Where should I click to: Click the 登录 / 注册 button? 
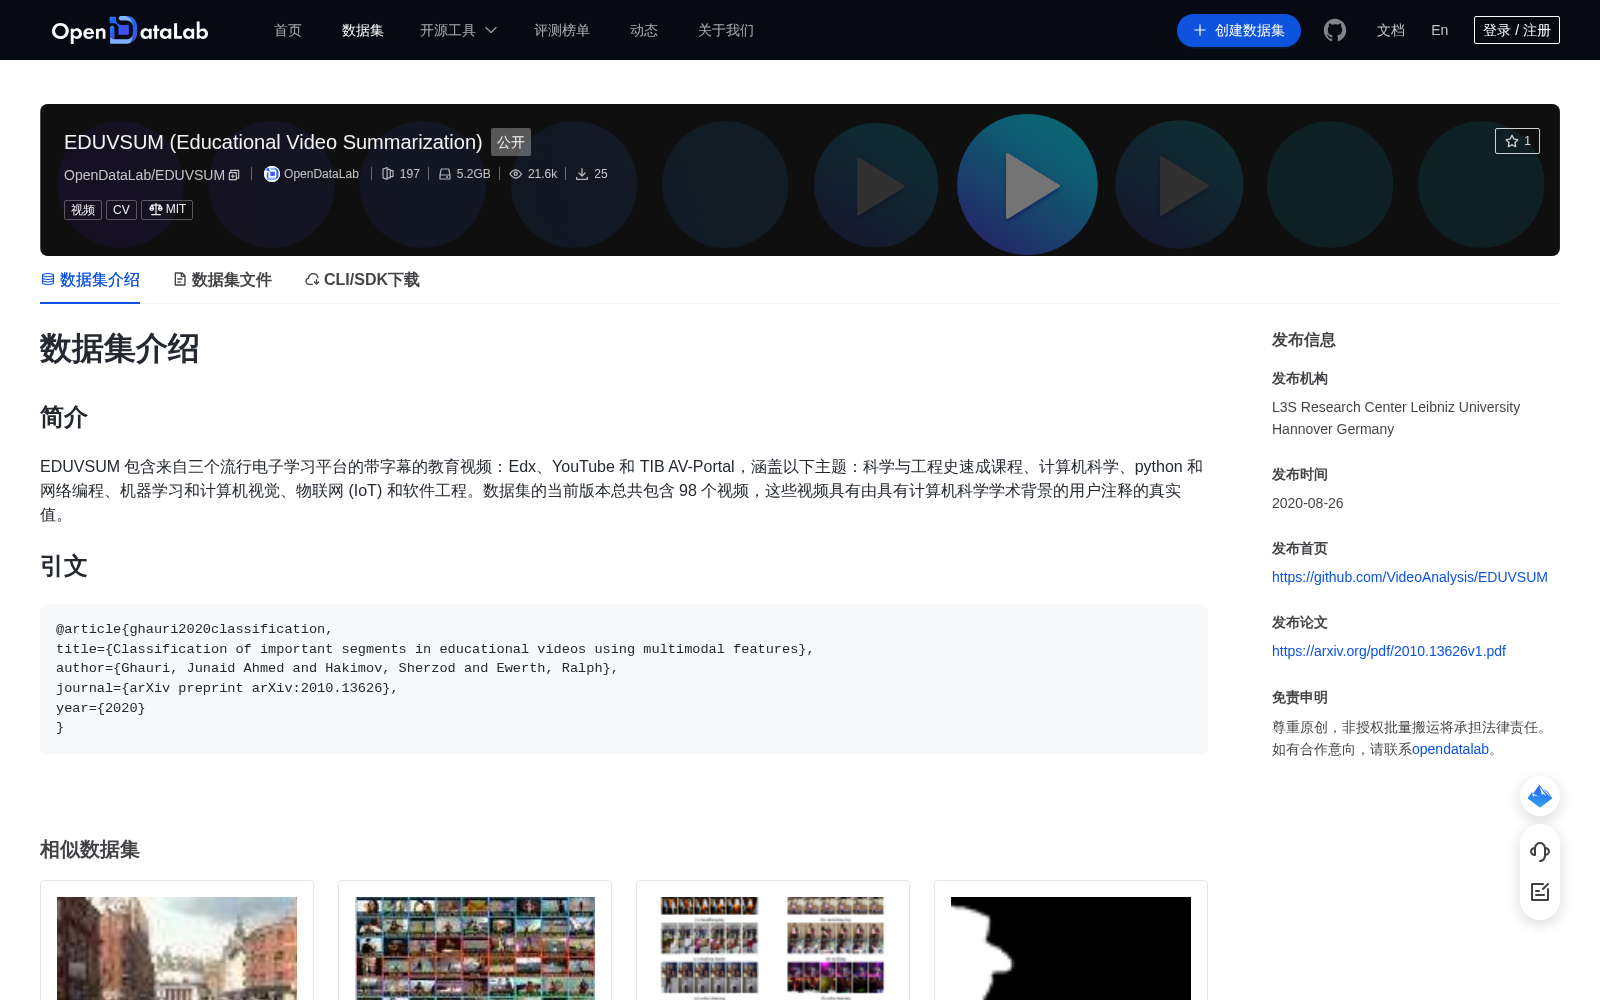[1517, 30]
